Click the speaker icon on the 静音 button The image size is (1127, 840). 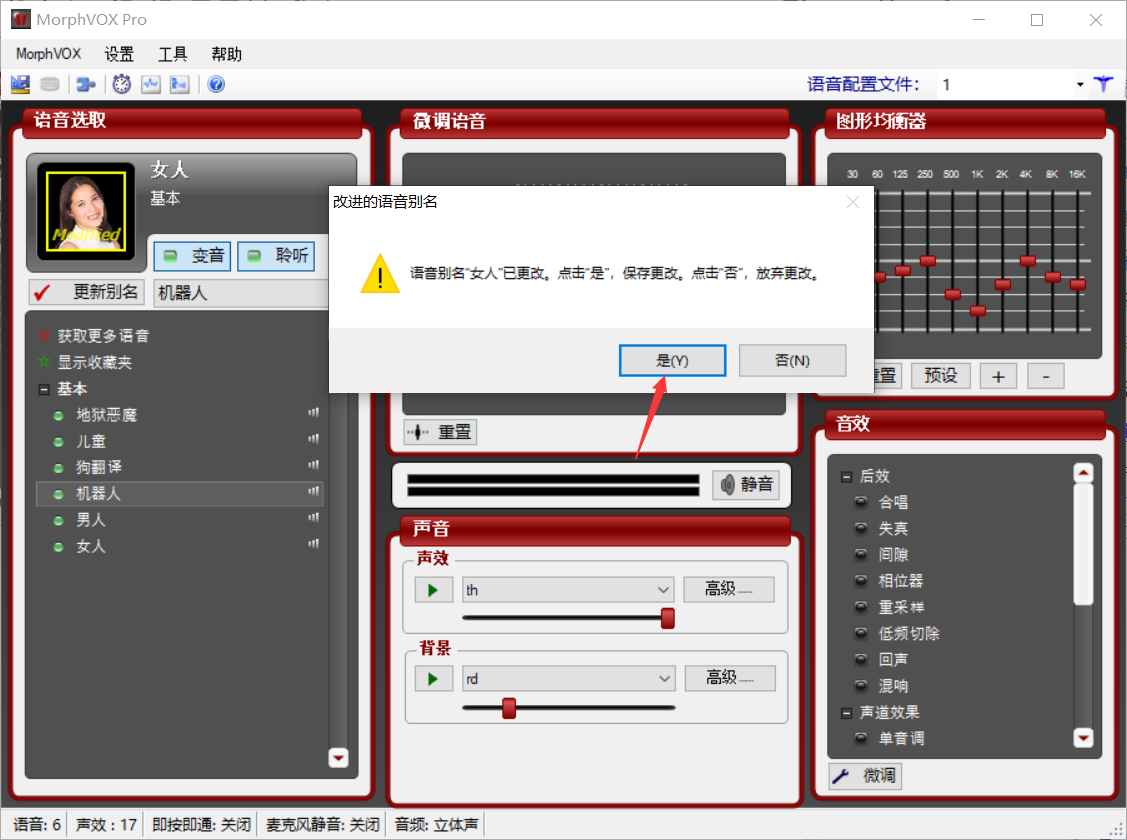(x=727, y=485)
